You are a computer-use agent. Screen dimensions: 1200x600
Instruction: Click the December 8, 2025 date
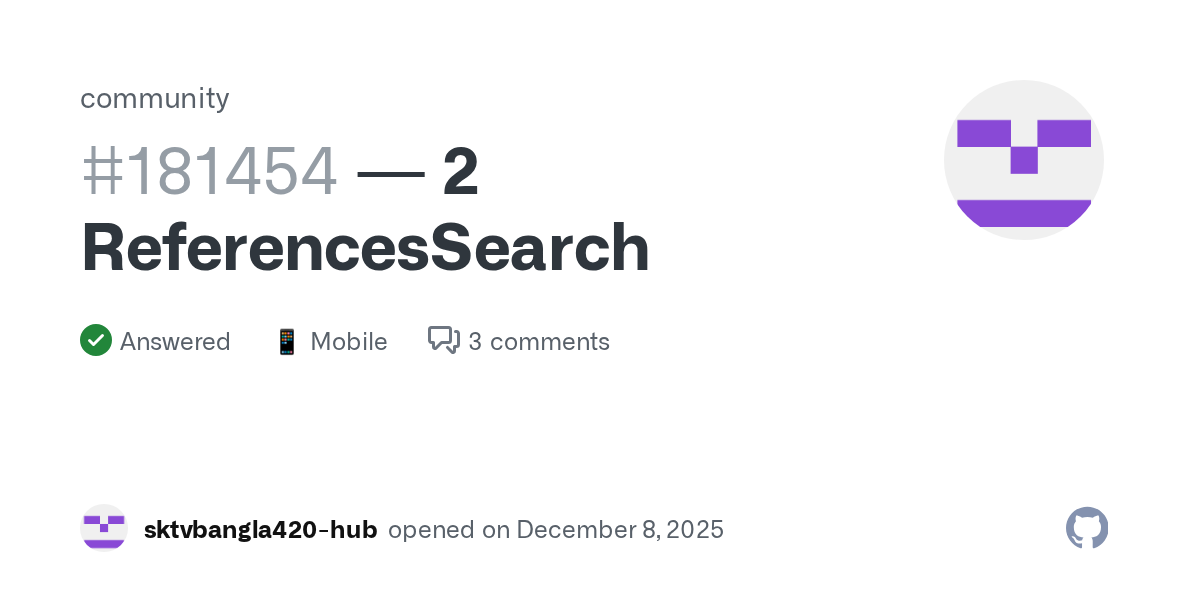click(620, 530)
